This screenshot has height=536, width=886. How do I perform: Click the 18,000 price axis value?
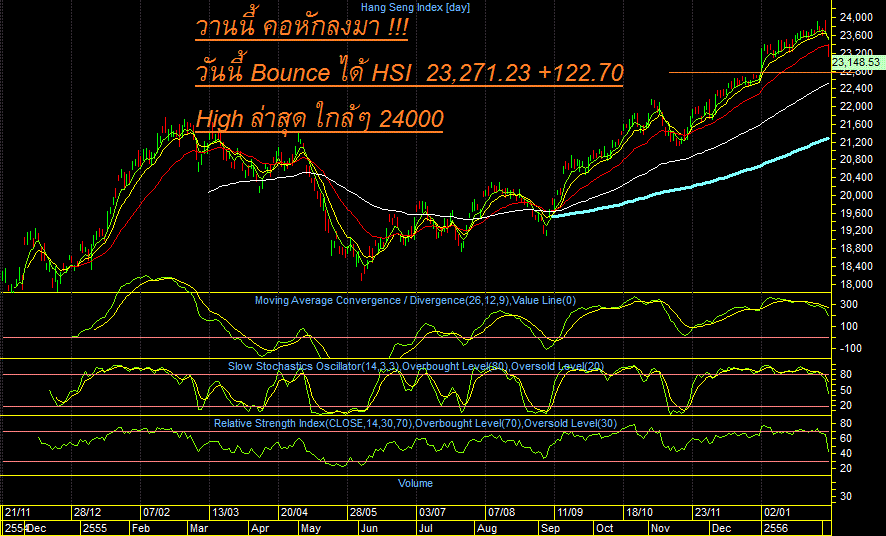click(x=856, y=284)
